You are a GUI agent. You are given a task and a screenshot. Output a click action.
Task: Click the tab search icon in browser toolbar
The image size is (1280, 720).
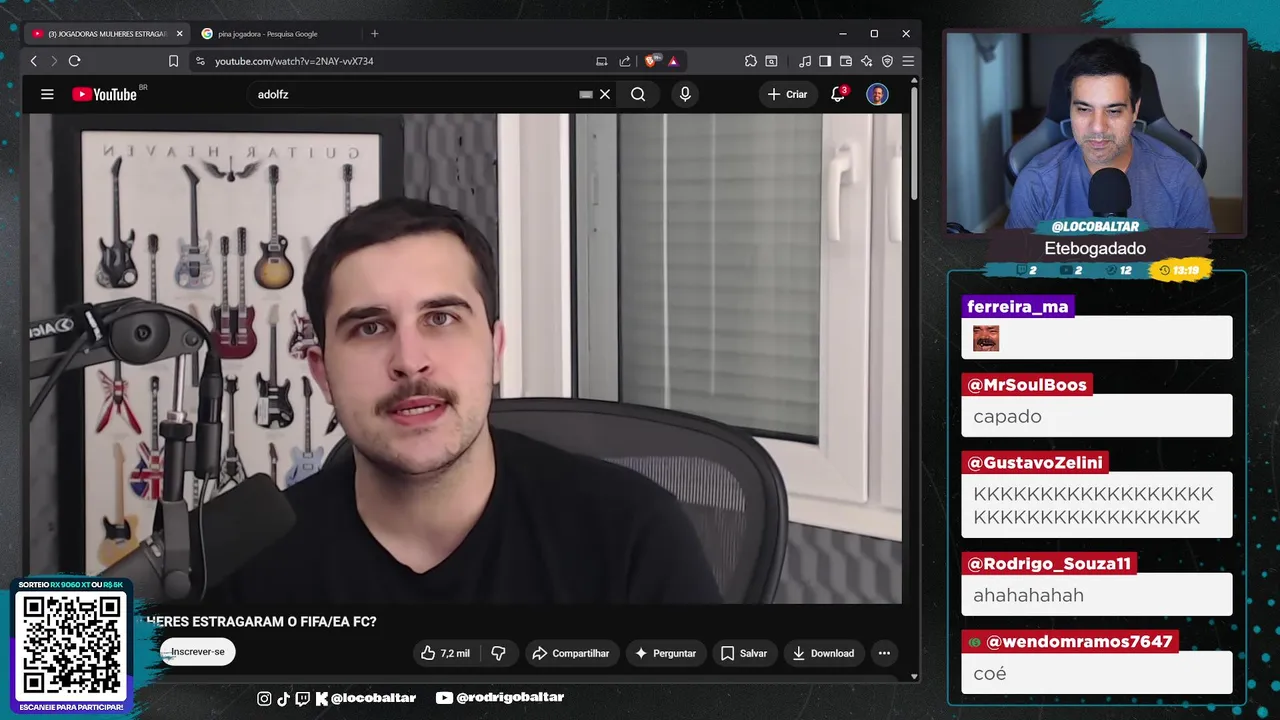tap(771, 61)
